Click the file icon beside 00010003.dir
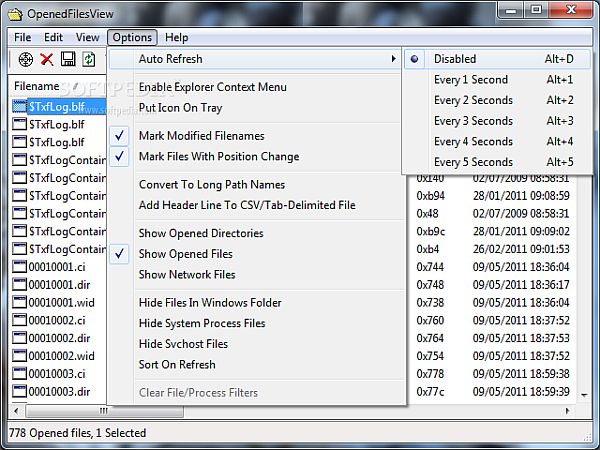Screen dimensions: 600x450 click(19, 391)
